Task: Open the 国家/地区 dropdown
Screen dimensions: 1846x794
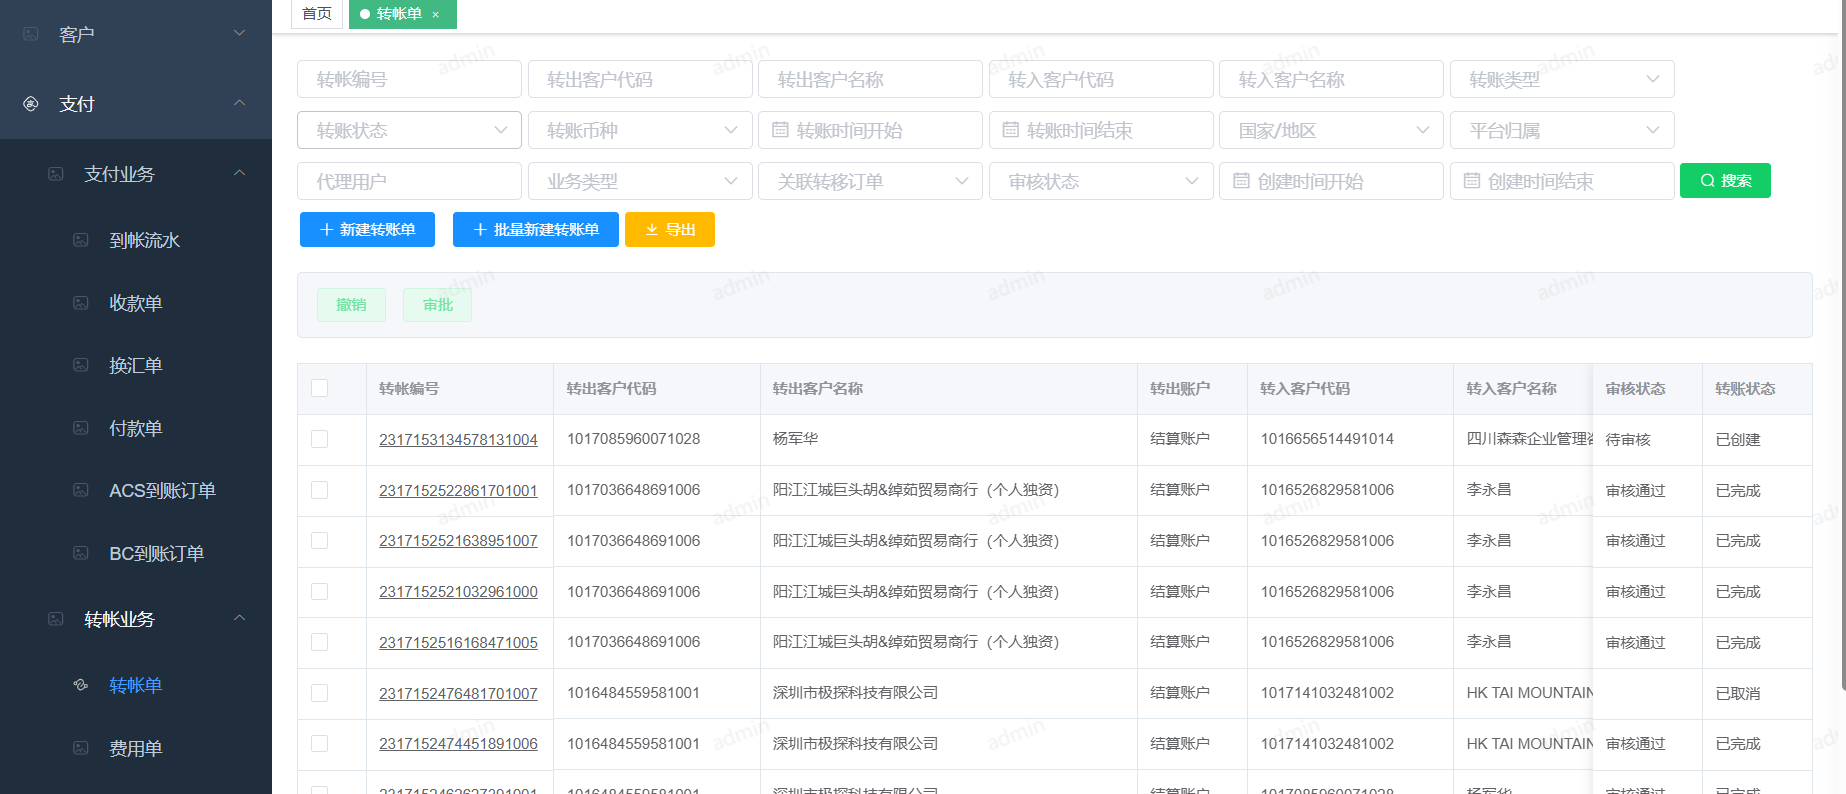Action: [x=1331, y=130]
